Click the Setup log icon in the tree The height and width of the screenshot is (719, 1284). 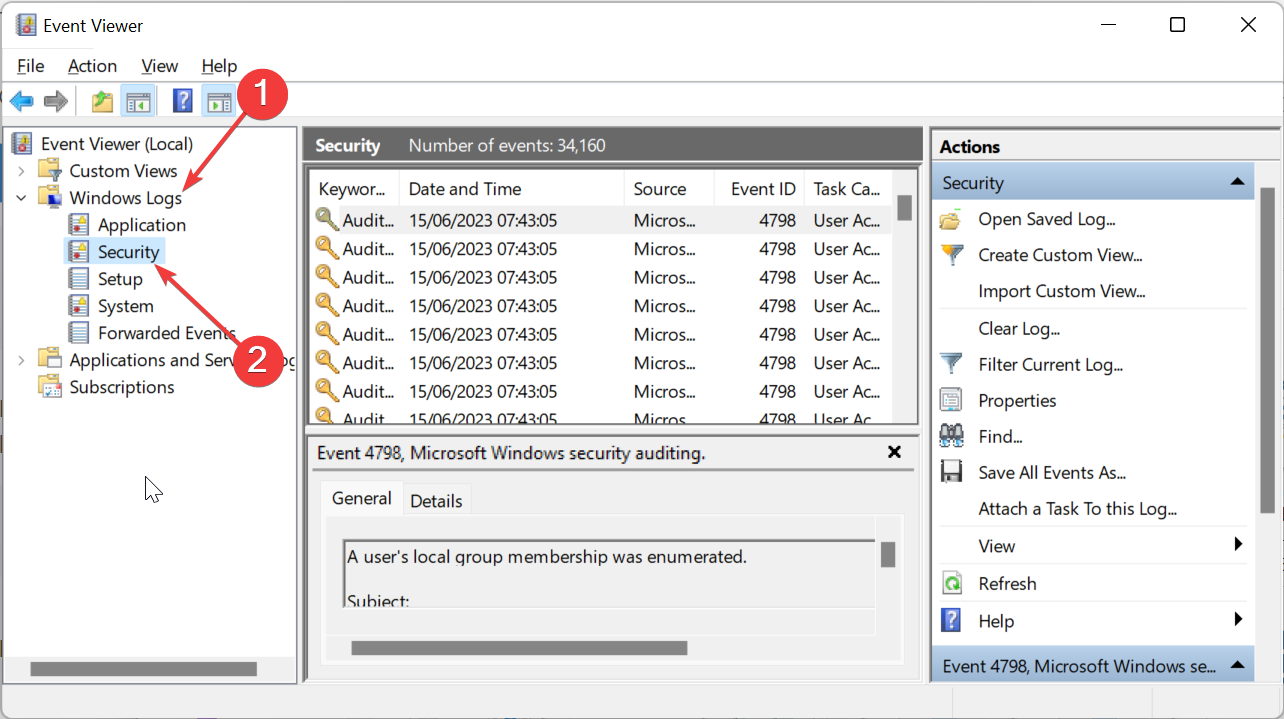tap(79, 278)
